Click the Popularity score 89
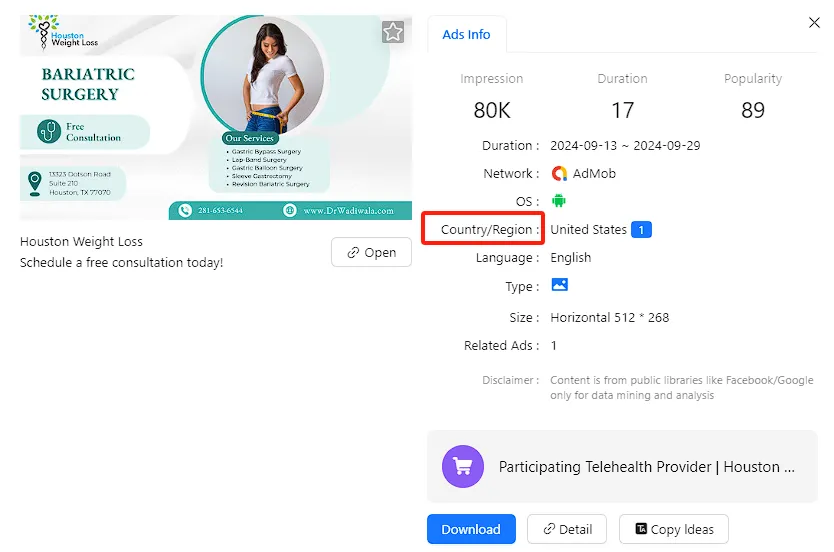The height and width of the screenshot is (552, 834). click(x=753, y=110)
